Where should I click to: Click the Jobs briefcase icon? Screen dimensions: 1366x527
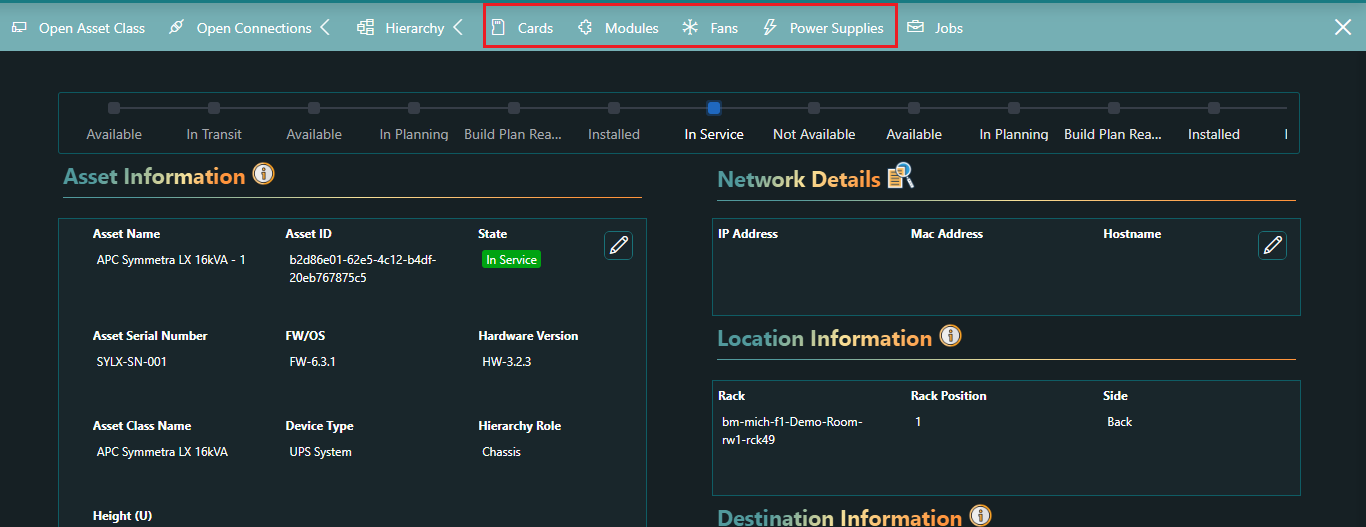[915, 28]
